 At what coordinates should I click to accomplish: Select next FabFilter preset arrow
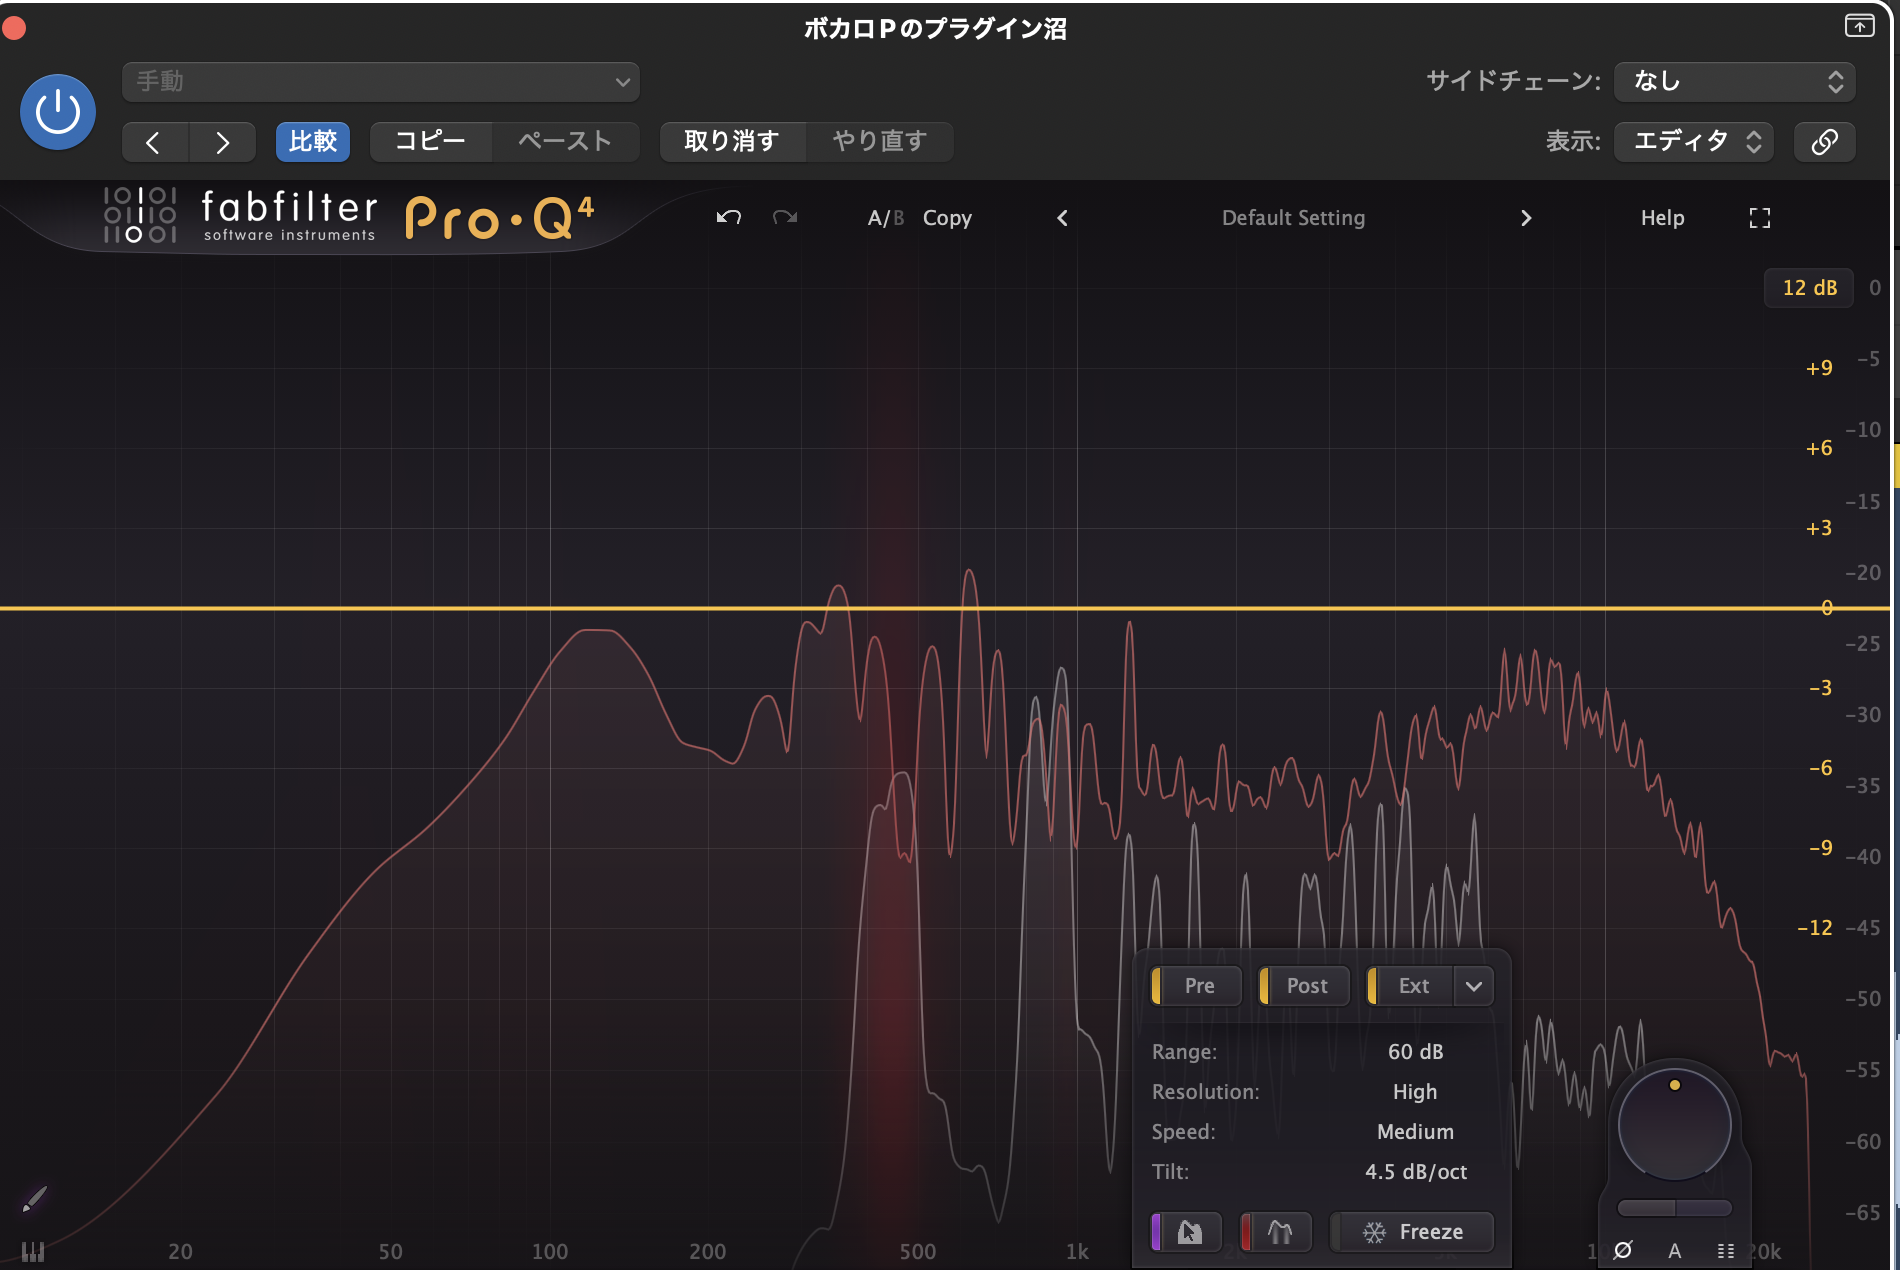1526,218
